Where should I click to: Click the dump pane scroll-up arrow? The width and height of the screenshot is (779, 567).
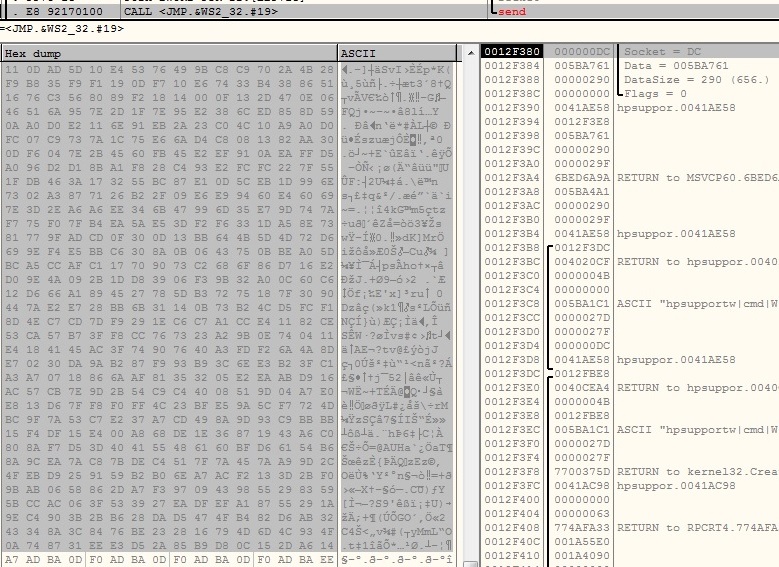click(471, 52)
